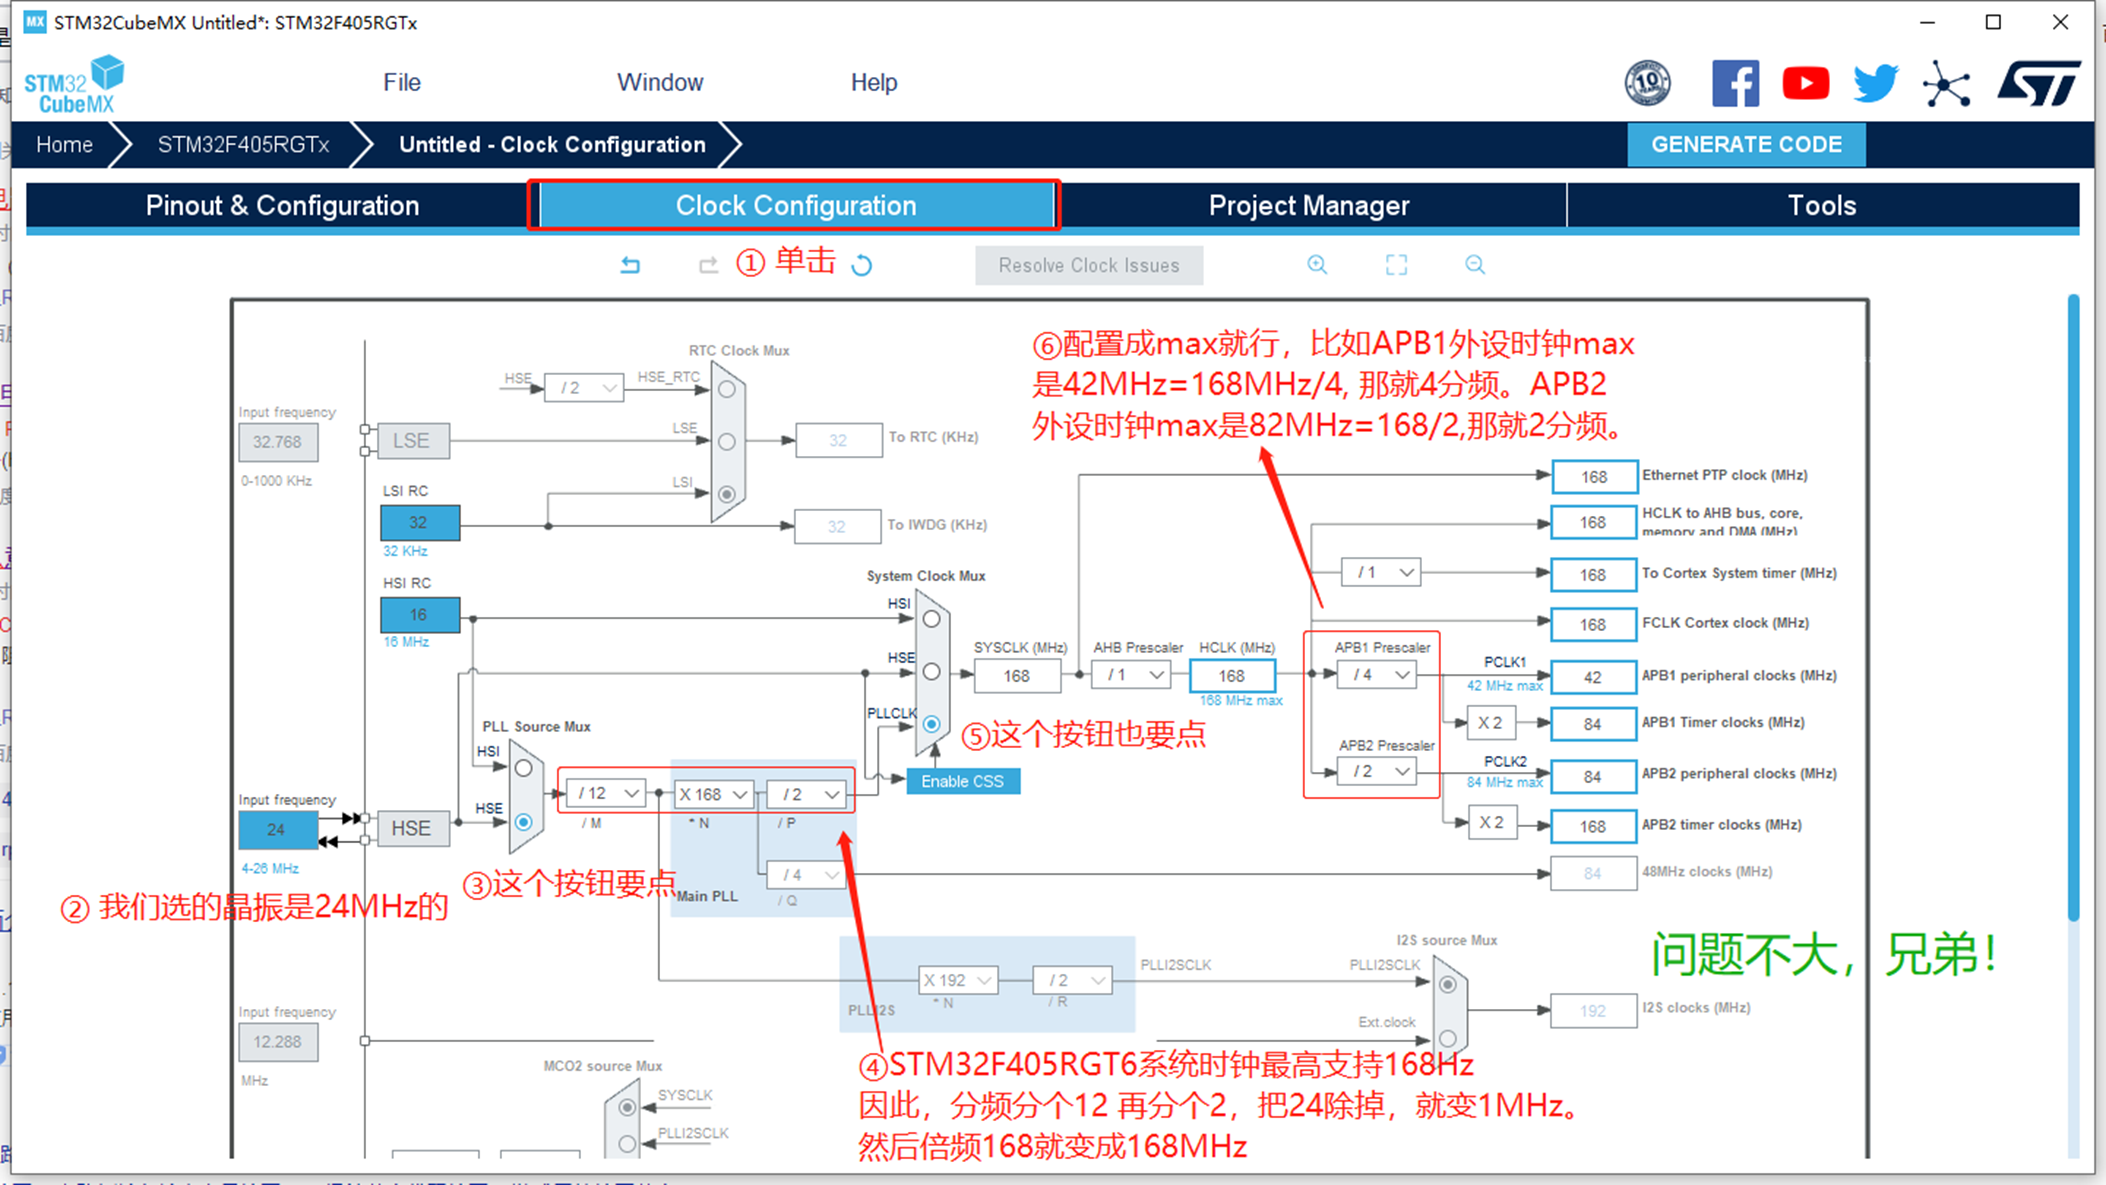This screenshot has width=2106, height=1185.
Task: Select HSI in PLL Source Mux
Action: pyautogui.click(x=523, y=769)
